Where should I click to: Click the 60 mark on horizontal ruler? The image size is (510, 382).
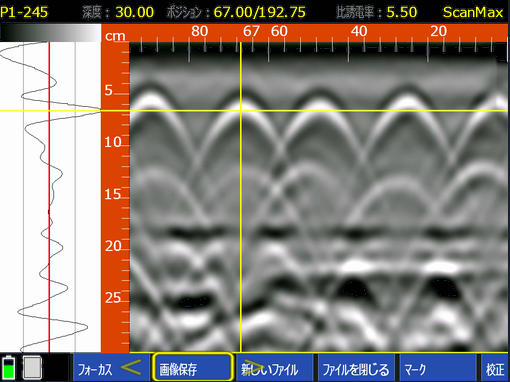(x=279, y=31)
